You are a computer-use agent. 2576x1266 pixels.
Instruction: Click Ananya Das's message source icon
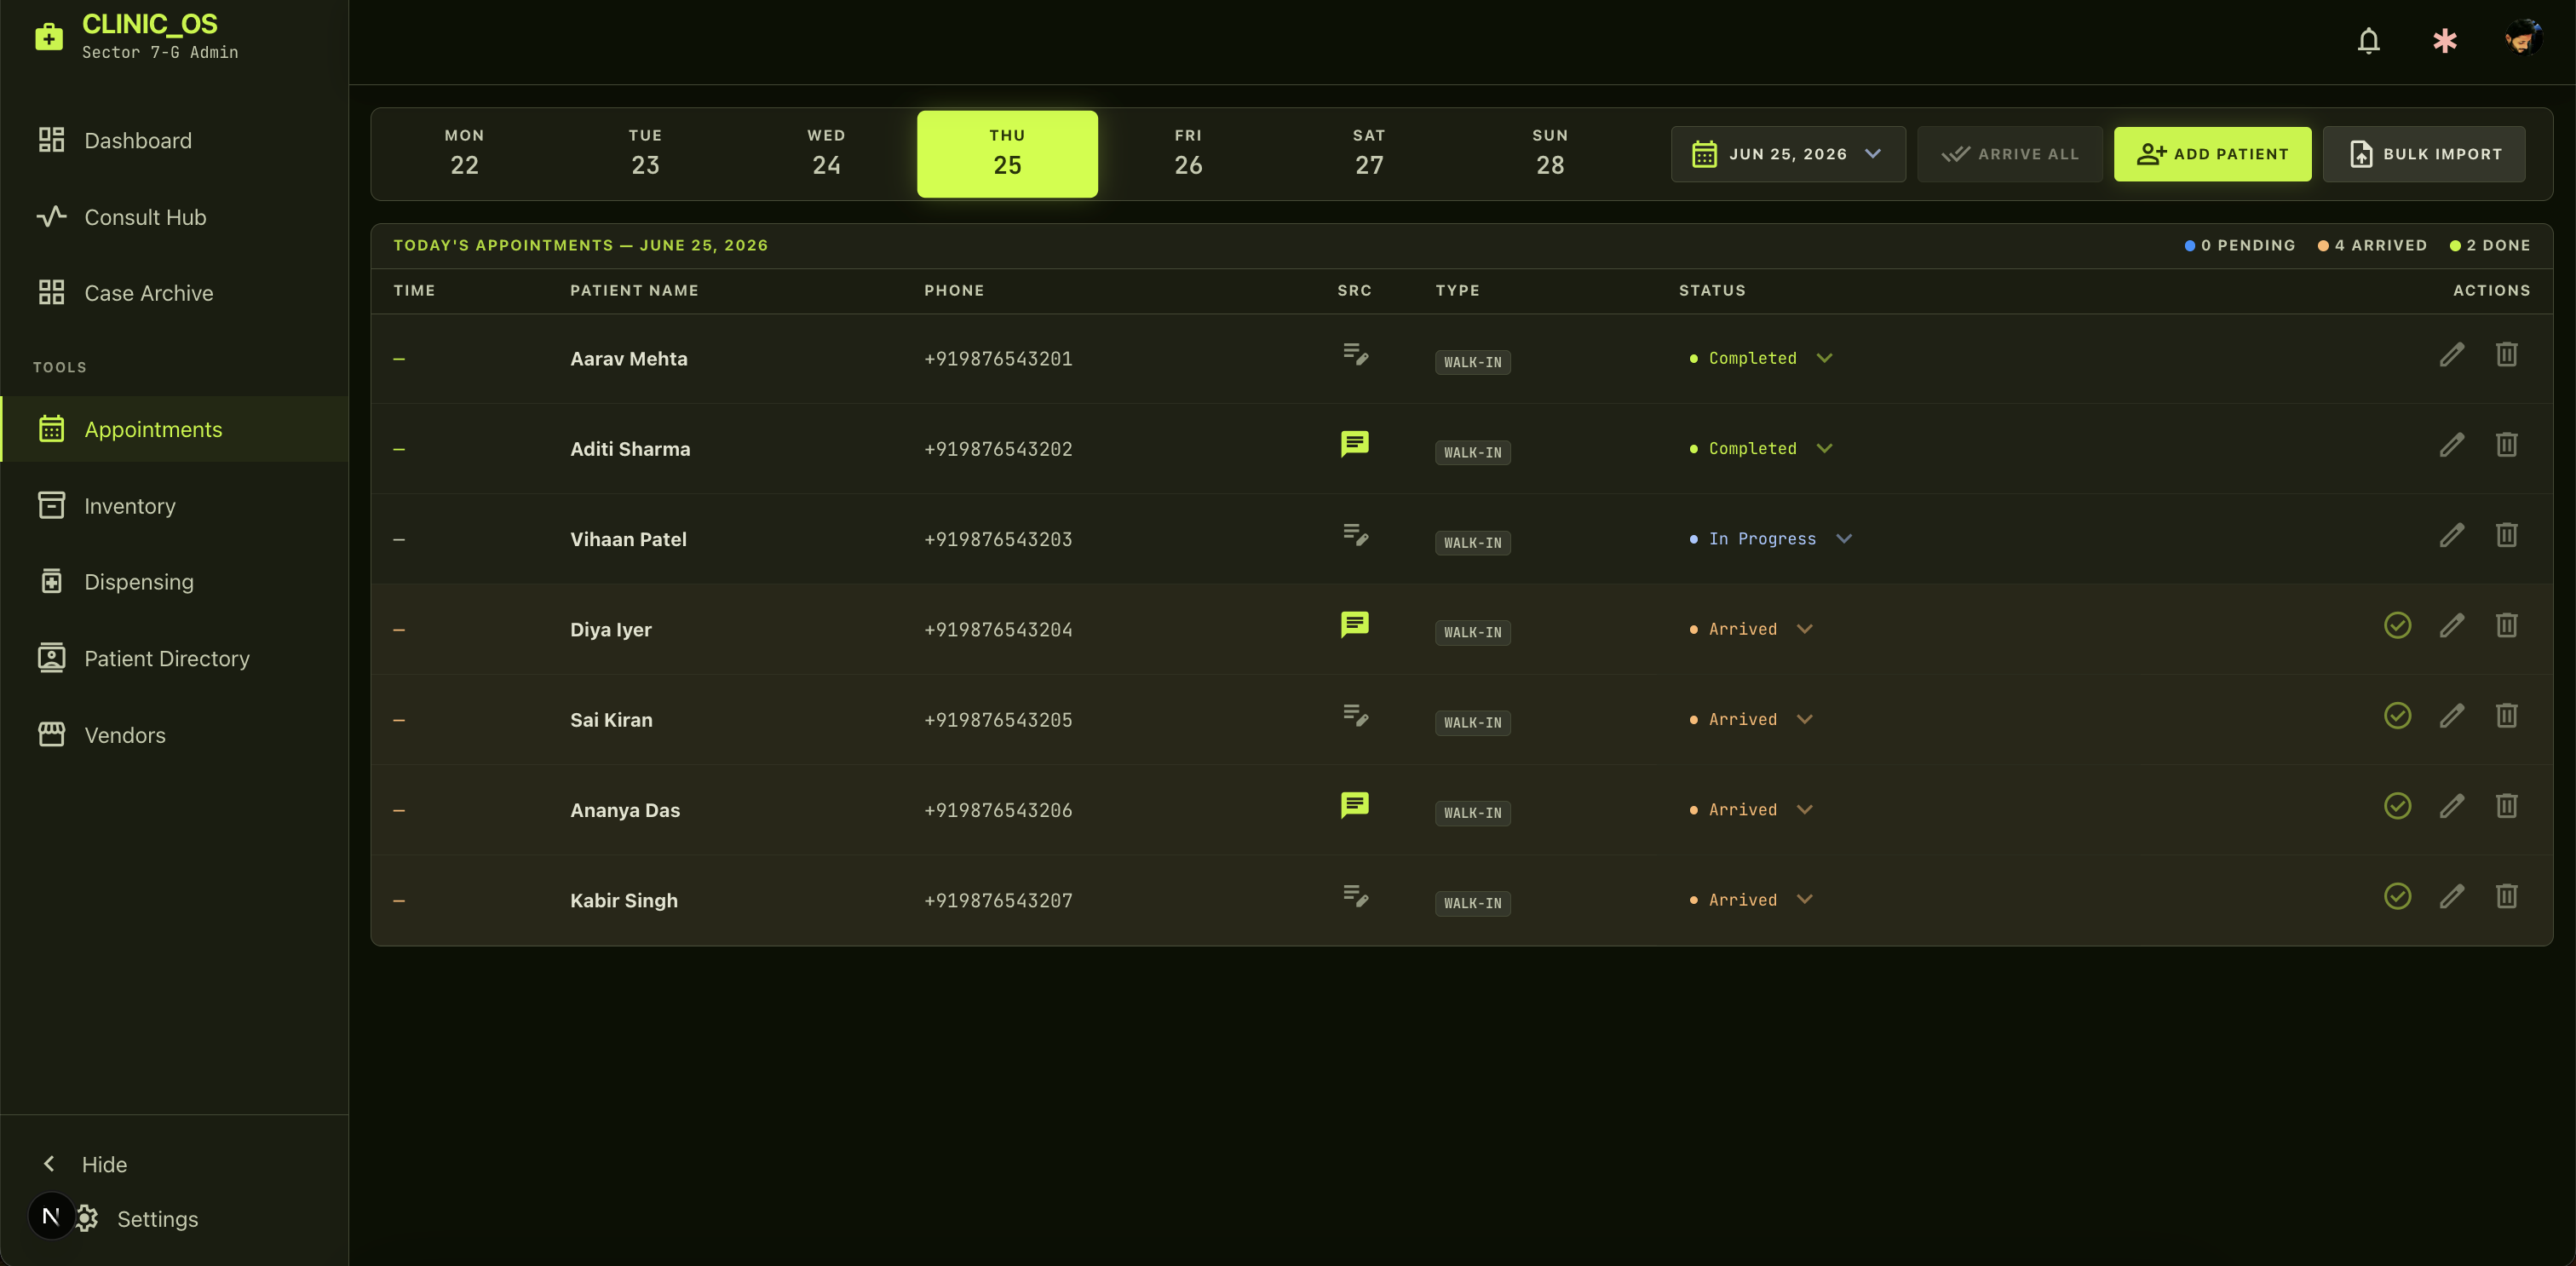1354,805
